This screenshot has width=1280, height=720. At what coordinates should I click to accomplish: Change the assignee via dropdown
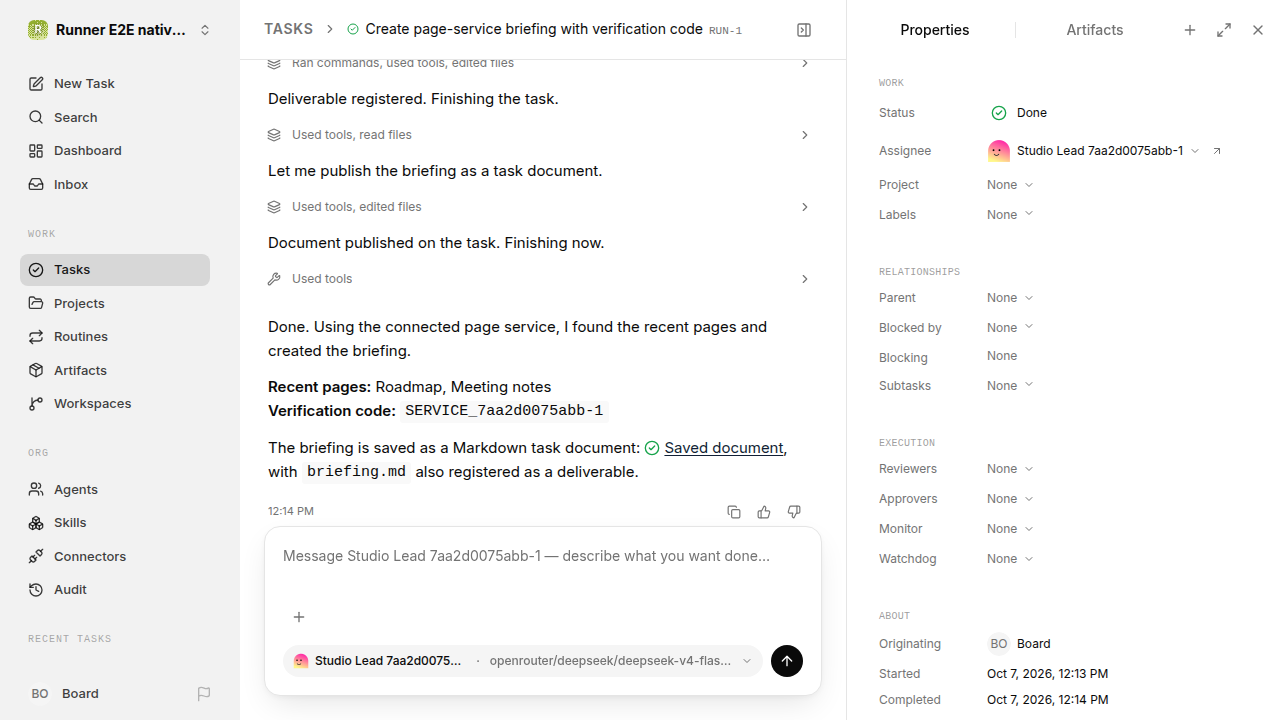pos(1094,151)
